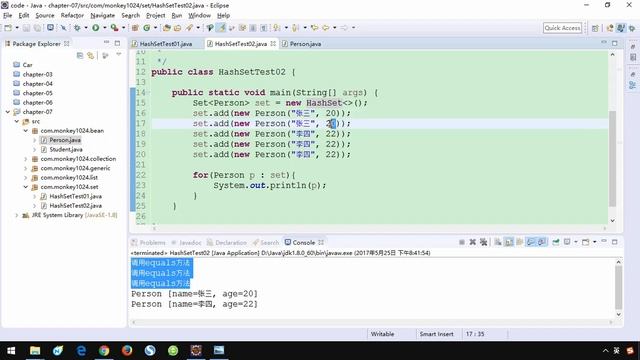This screenshot has height=360, width=640.
Task: Open Google Chrome from the taskbar
Action: [104, 351]
